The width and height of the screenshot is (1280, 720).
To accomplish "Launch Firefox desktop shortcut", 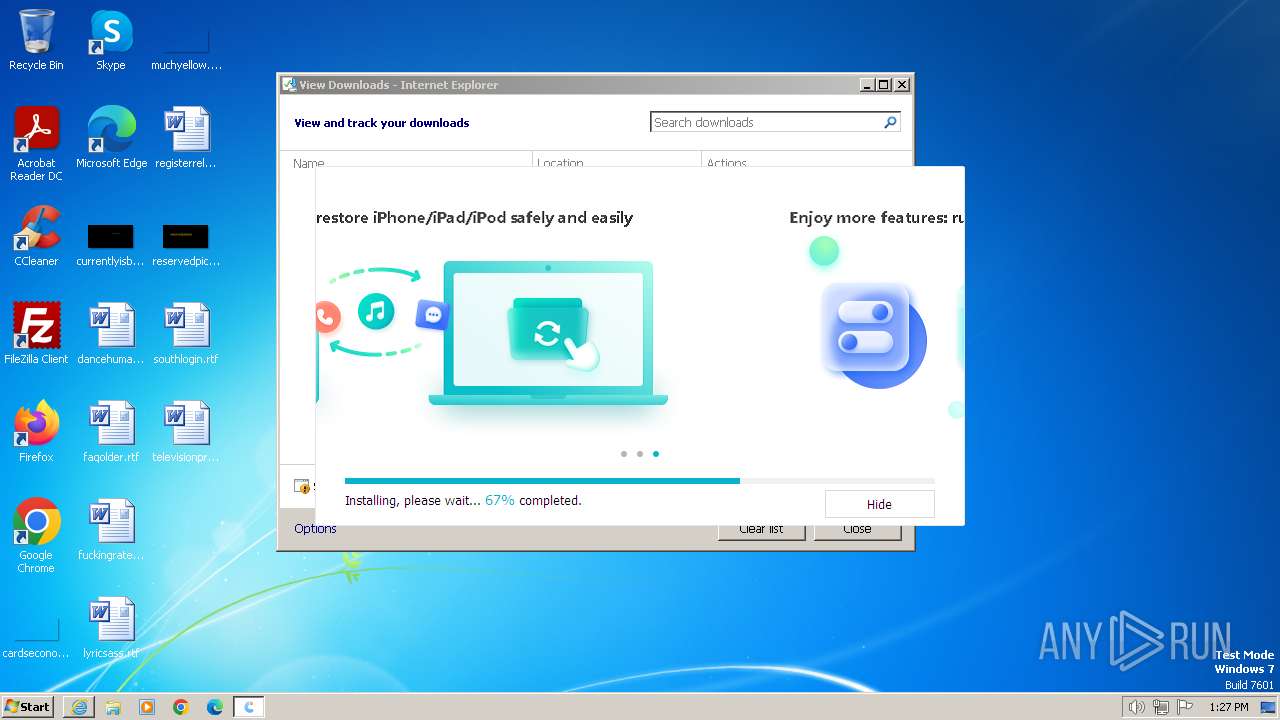I will click(x=36, y=432).
